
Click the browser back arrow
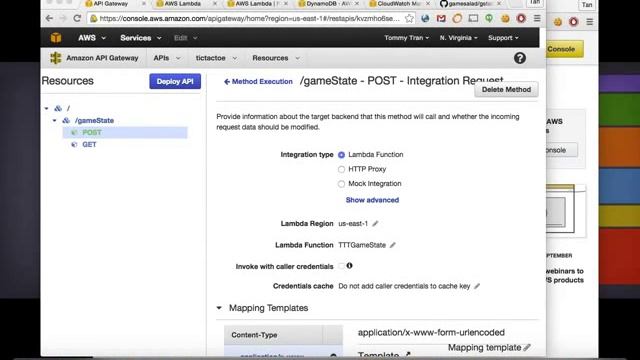[49, 18]
